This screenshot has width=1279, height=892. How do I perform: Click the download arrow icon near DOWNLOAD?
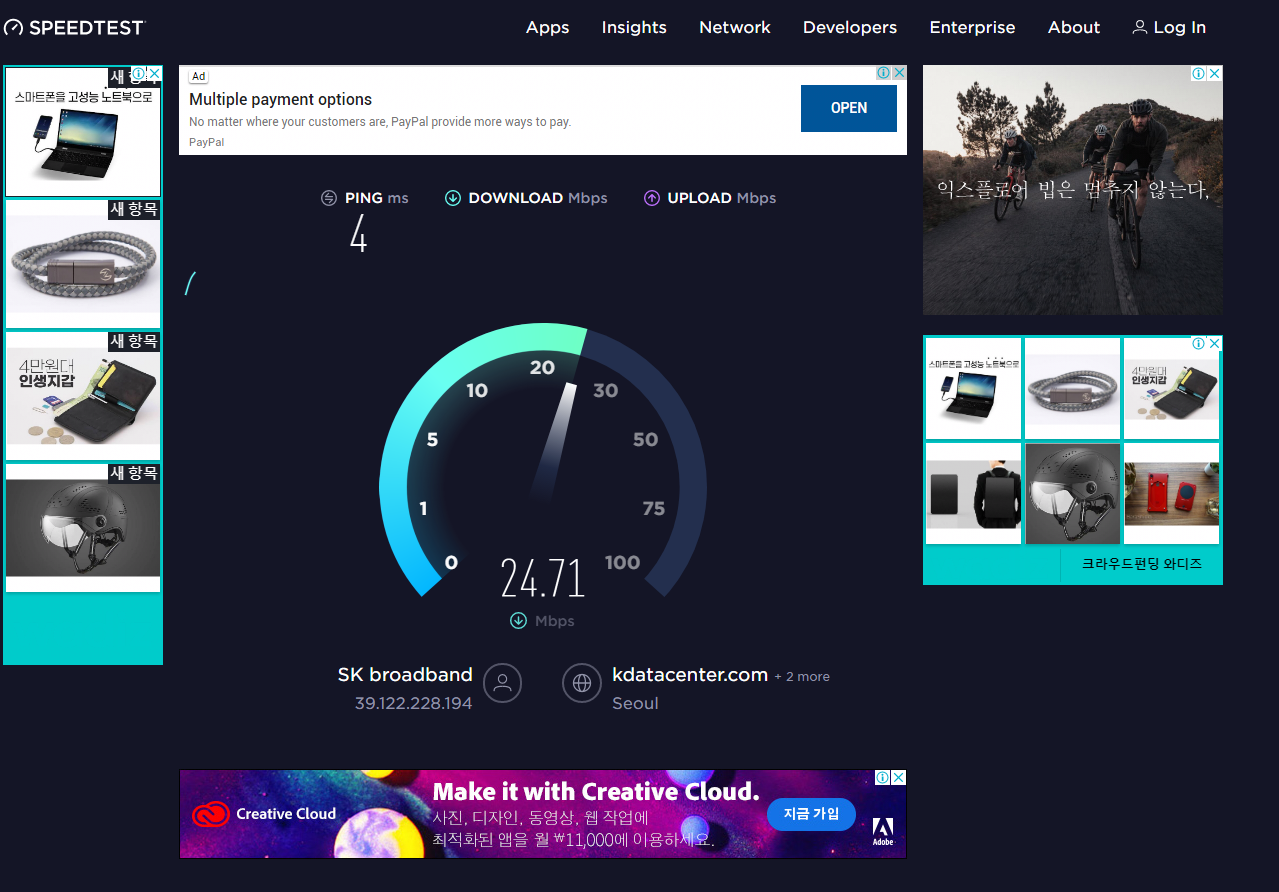pyautogui.click(x=453, y=198)
